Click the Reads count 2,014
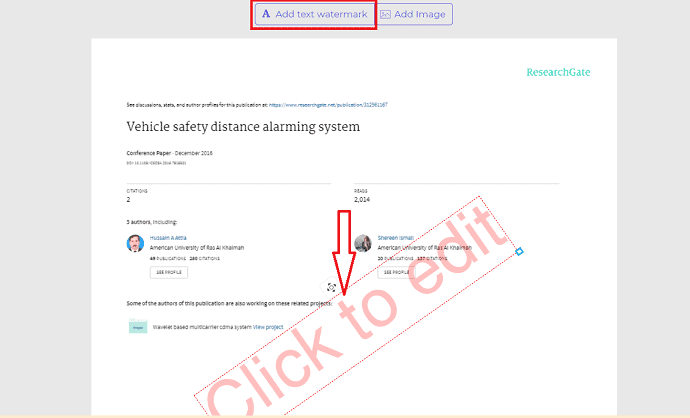690x418 pixels. [362, 199]
